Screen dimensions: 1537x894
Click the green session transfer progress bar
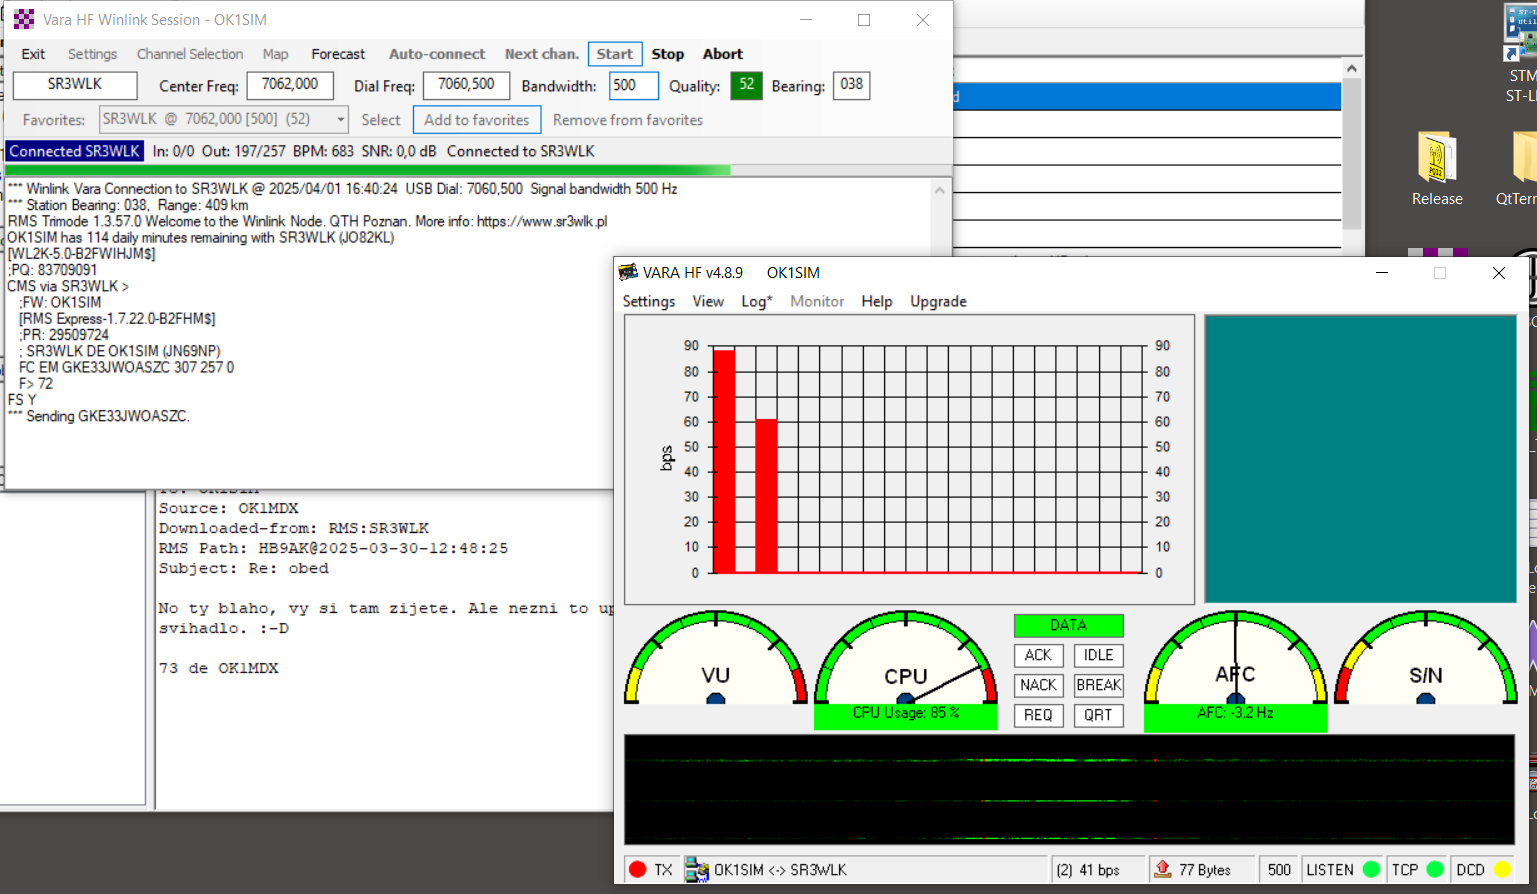coord(368,170)
